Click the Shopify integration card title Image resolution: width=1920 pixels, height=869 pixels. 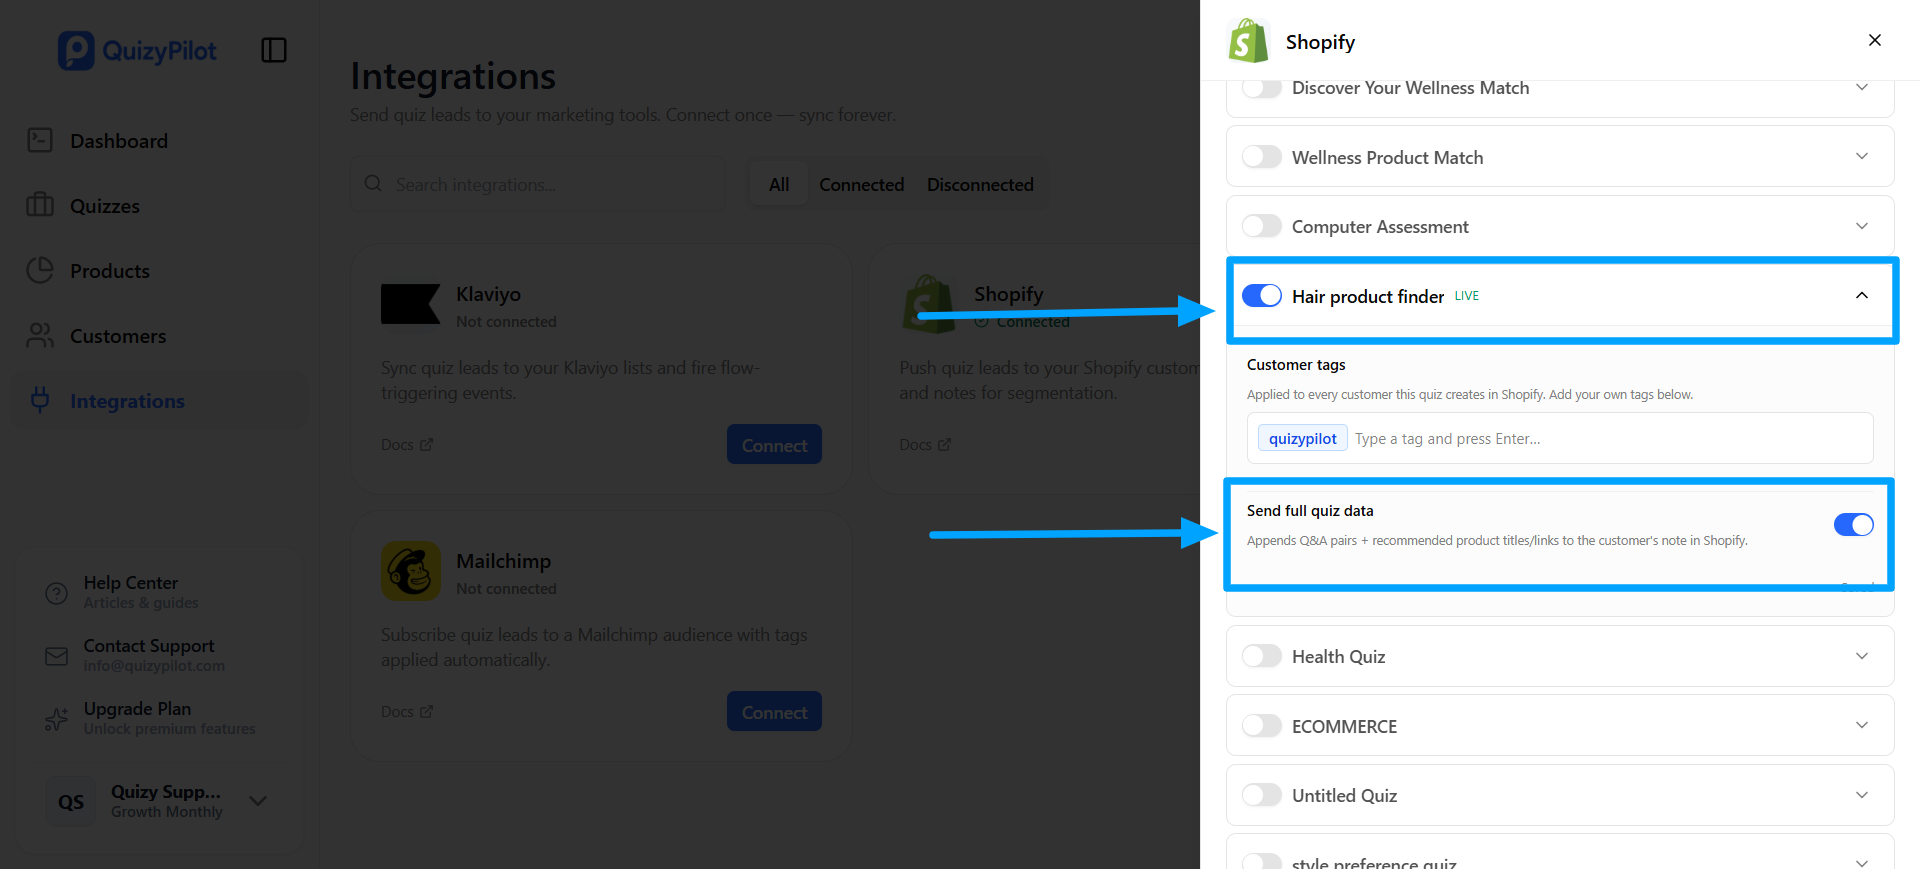tap(1008, 294)
